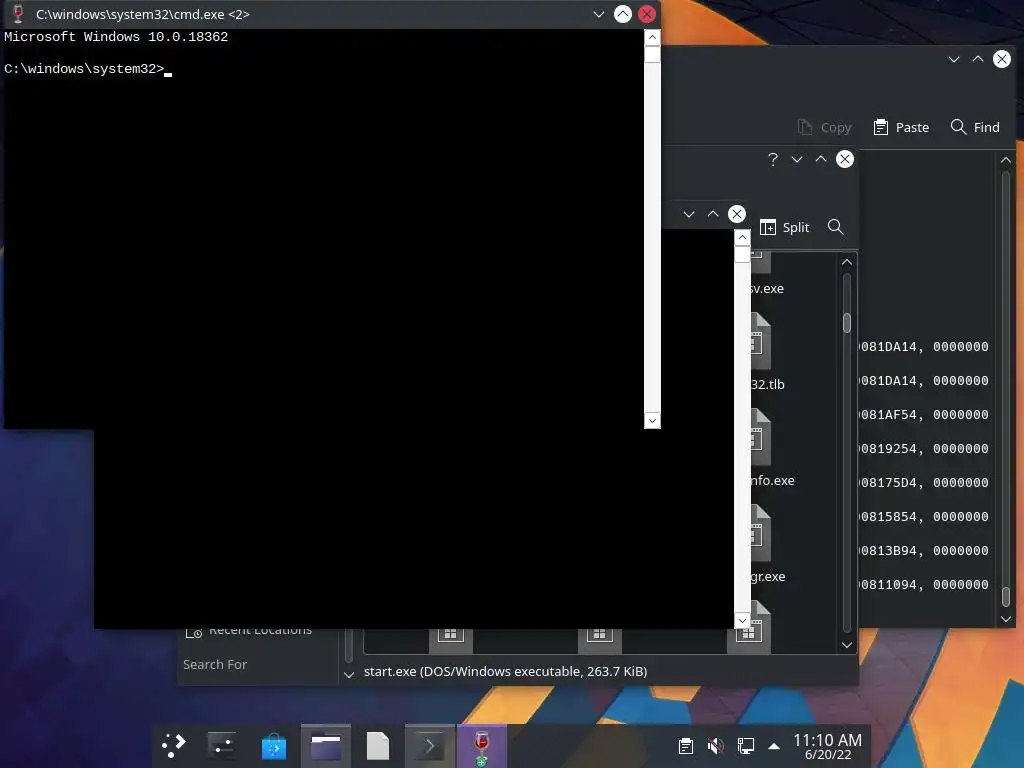Click the Dolphin file view scrollbar handle
Viewport: 1024px width, 768px height.
click(x=847, y=323)
